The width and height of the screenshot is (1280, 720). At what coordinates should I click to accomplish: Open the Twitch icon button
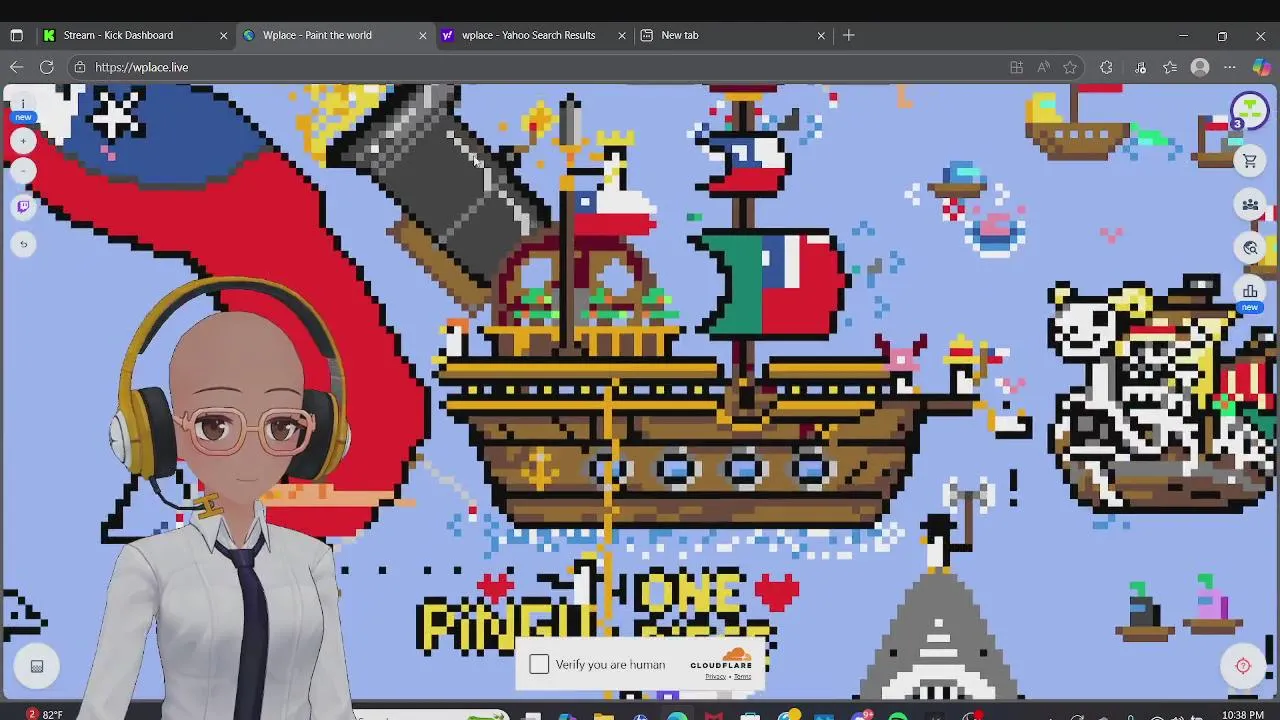[23, 207]
